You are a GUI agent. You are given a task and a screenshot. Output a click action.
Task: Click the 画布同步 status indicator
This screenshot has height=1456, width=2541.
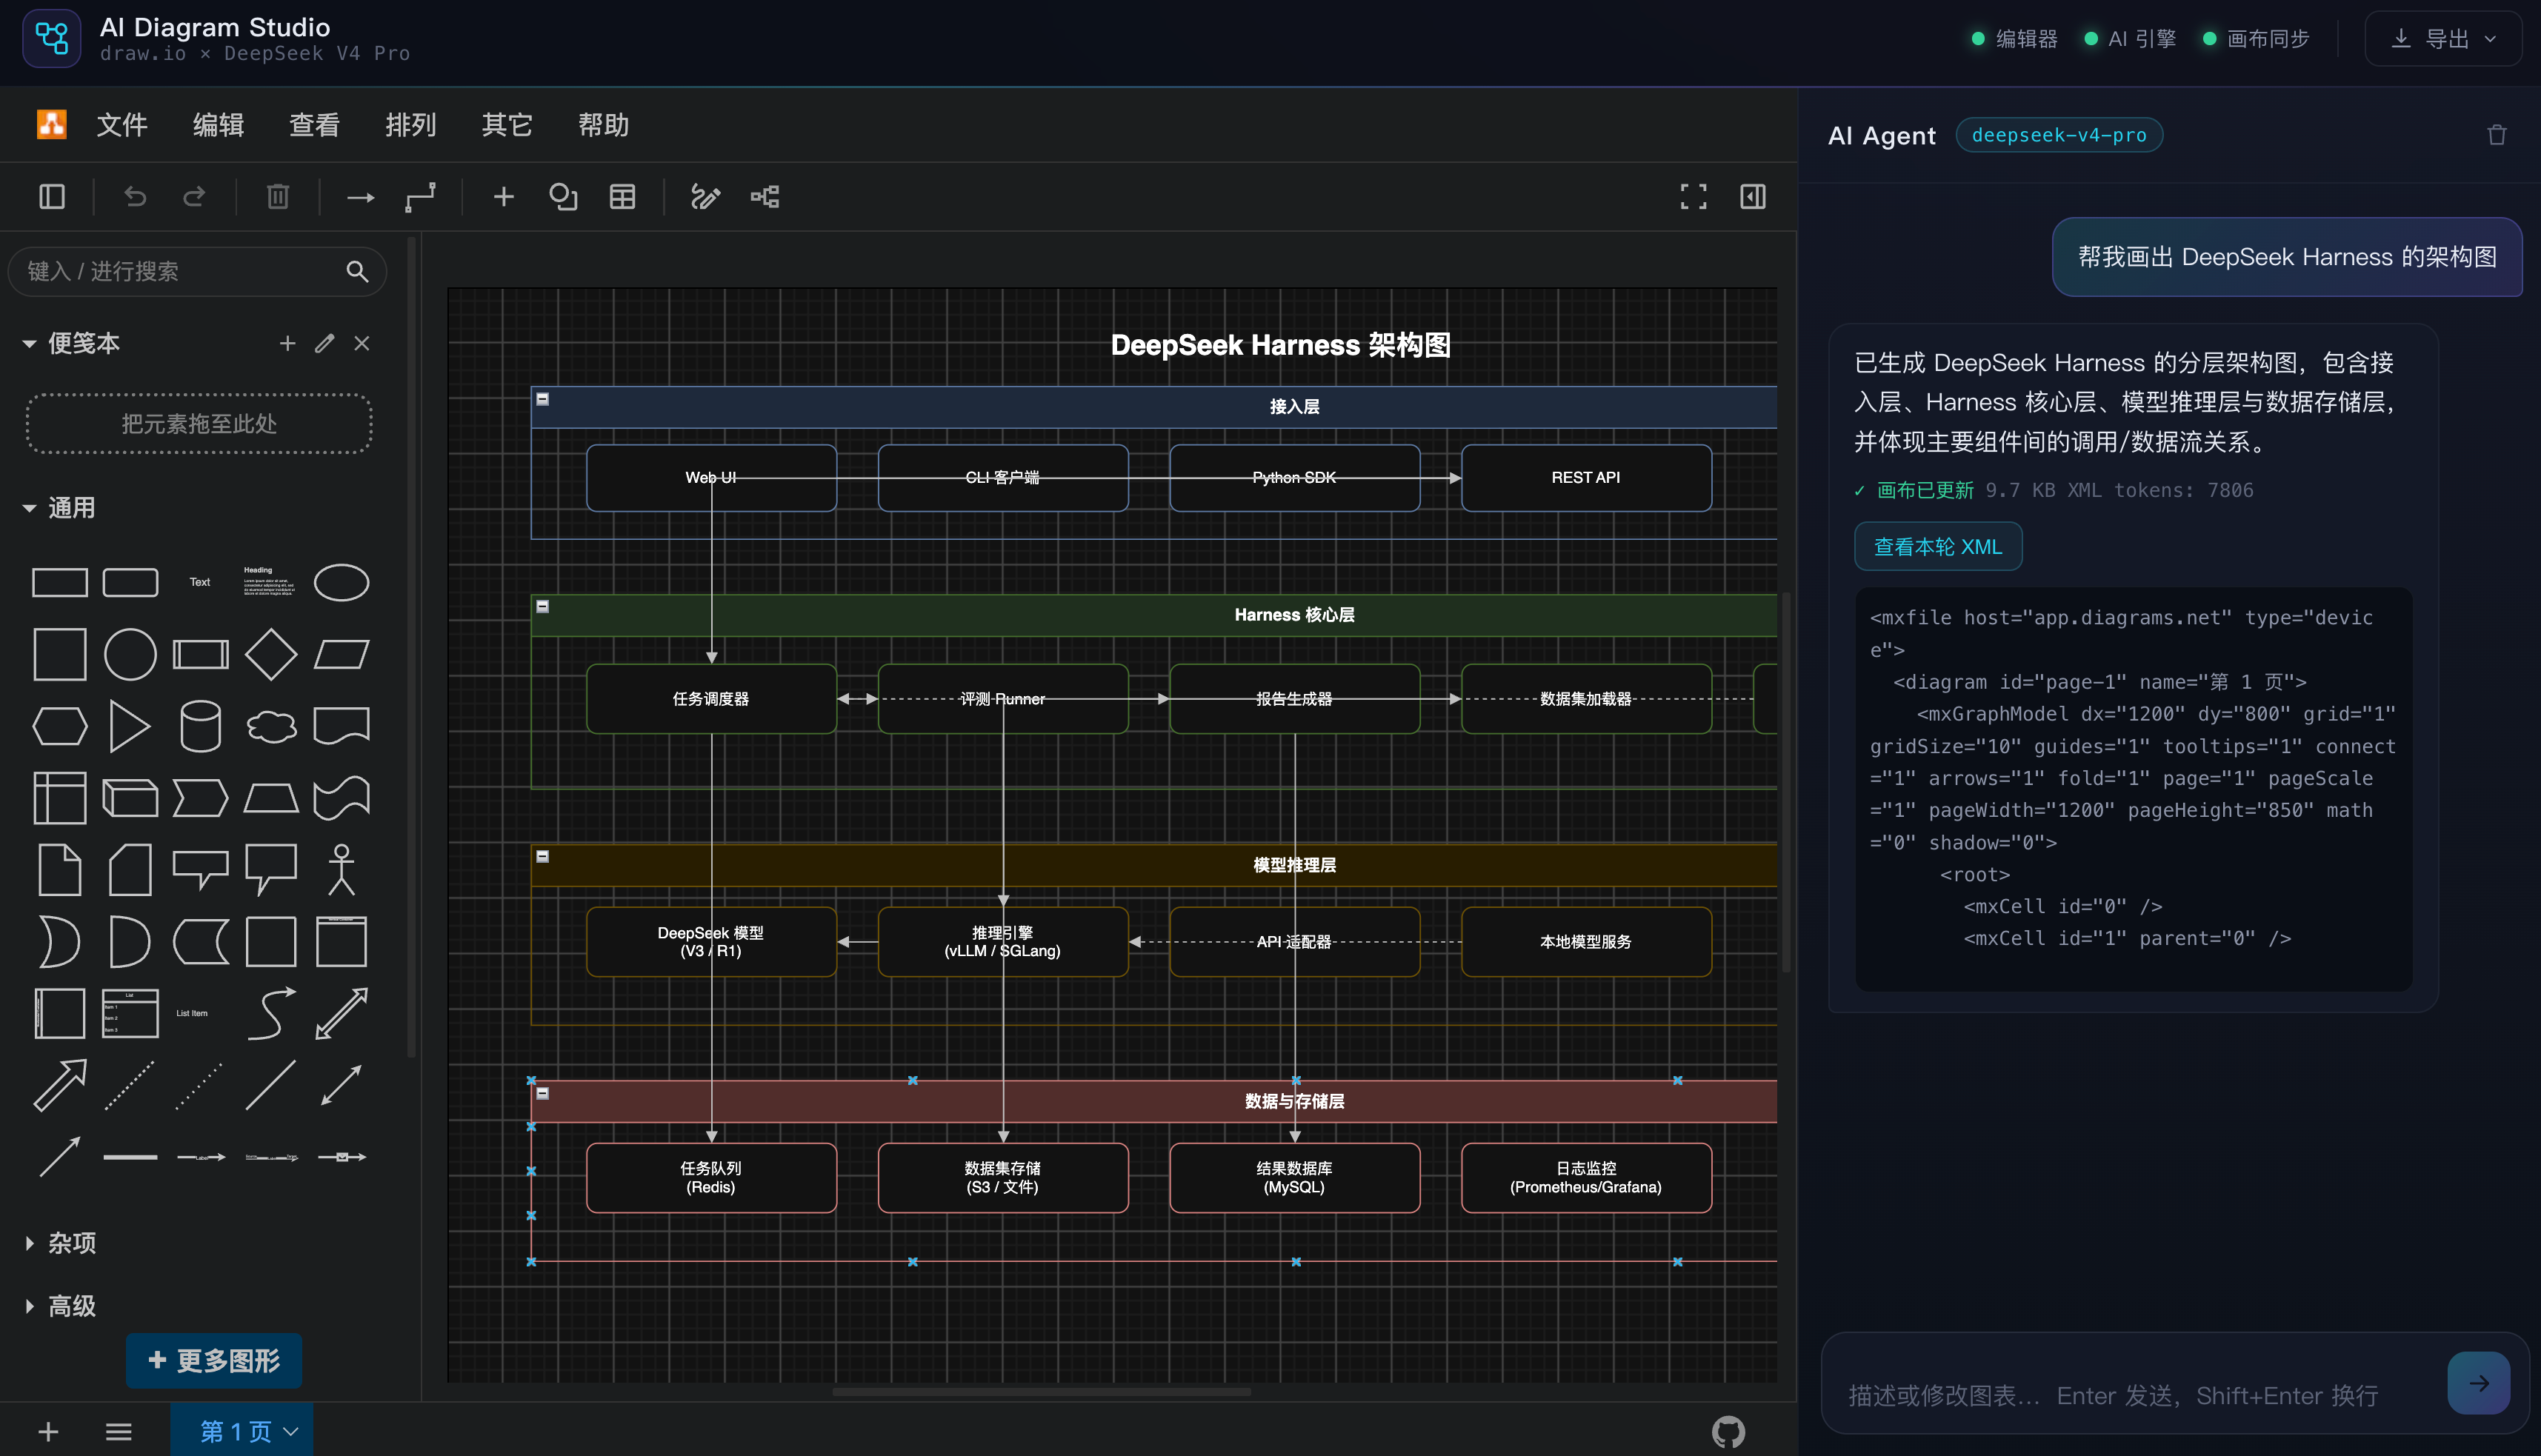2256,39
